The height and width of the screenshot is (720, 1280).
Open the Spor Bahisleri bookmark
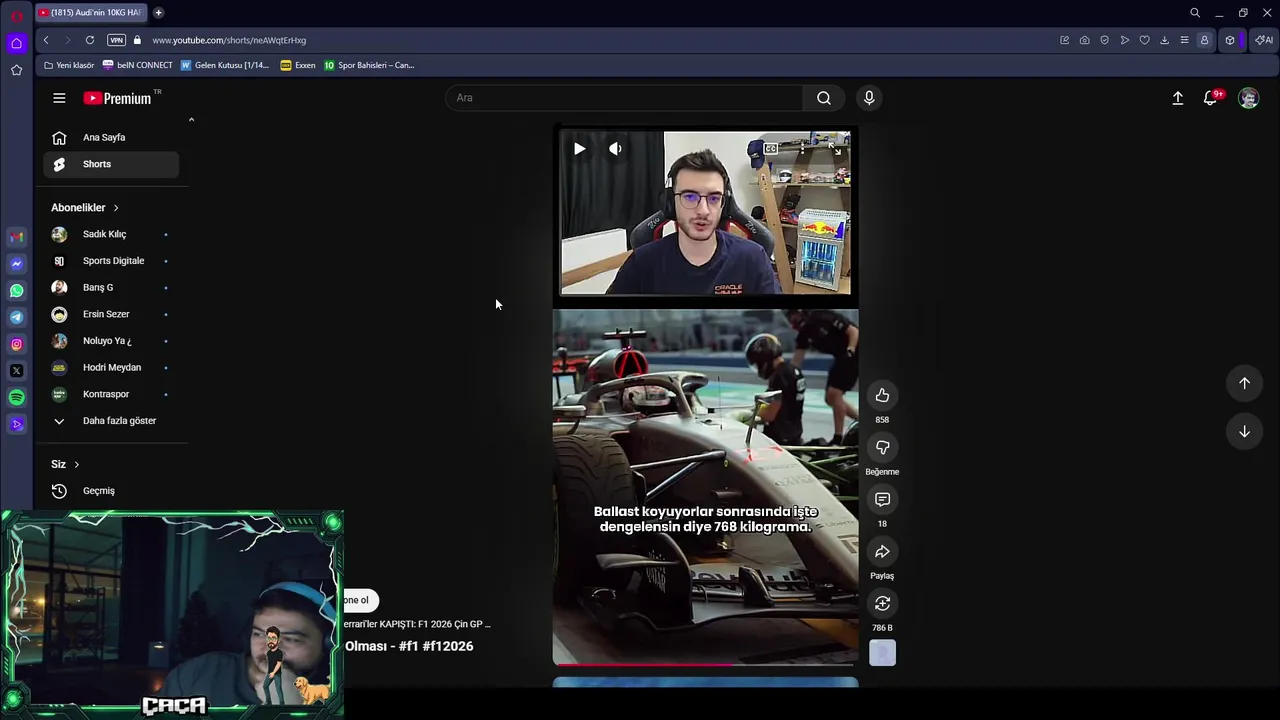(x=369, y=65)
